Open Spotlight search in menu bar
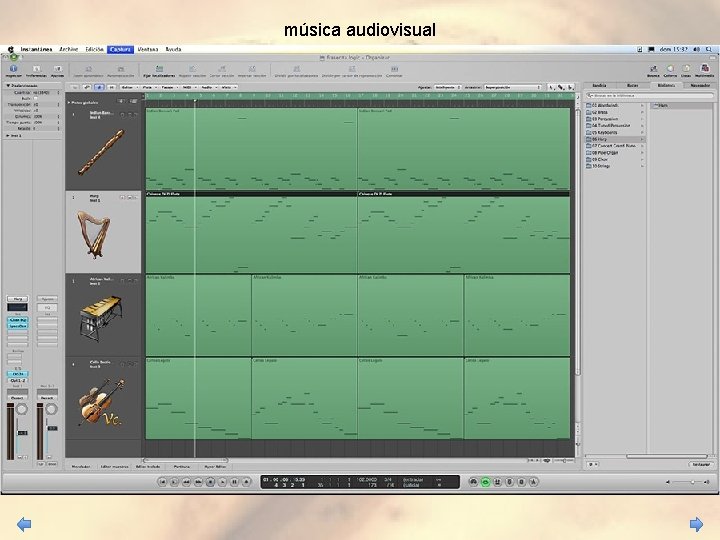 [709, 49]
